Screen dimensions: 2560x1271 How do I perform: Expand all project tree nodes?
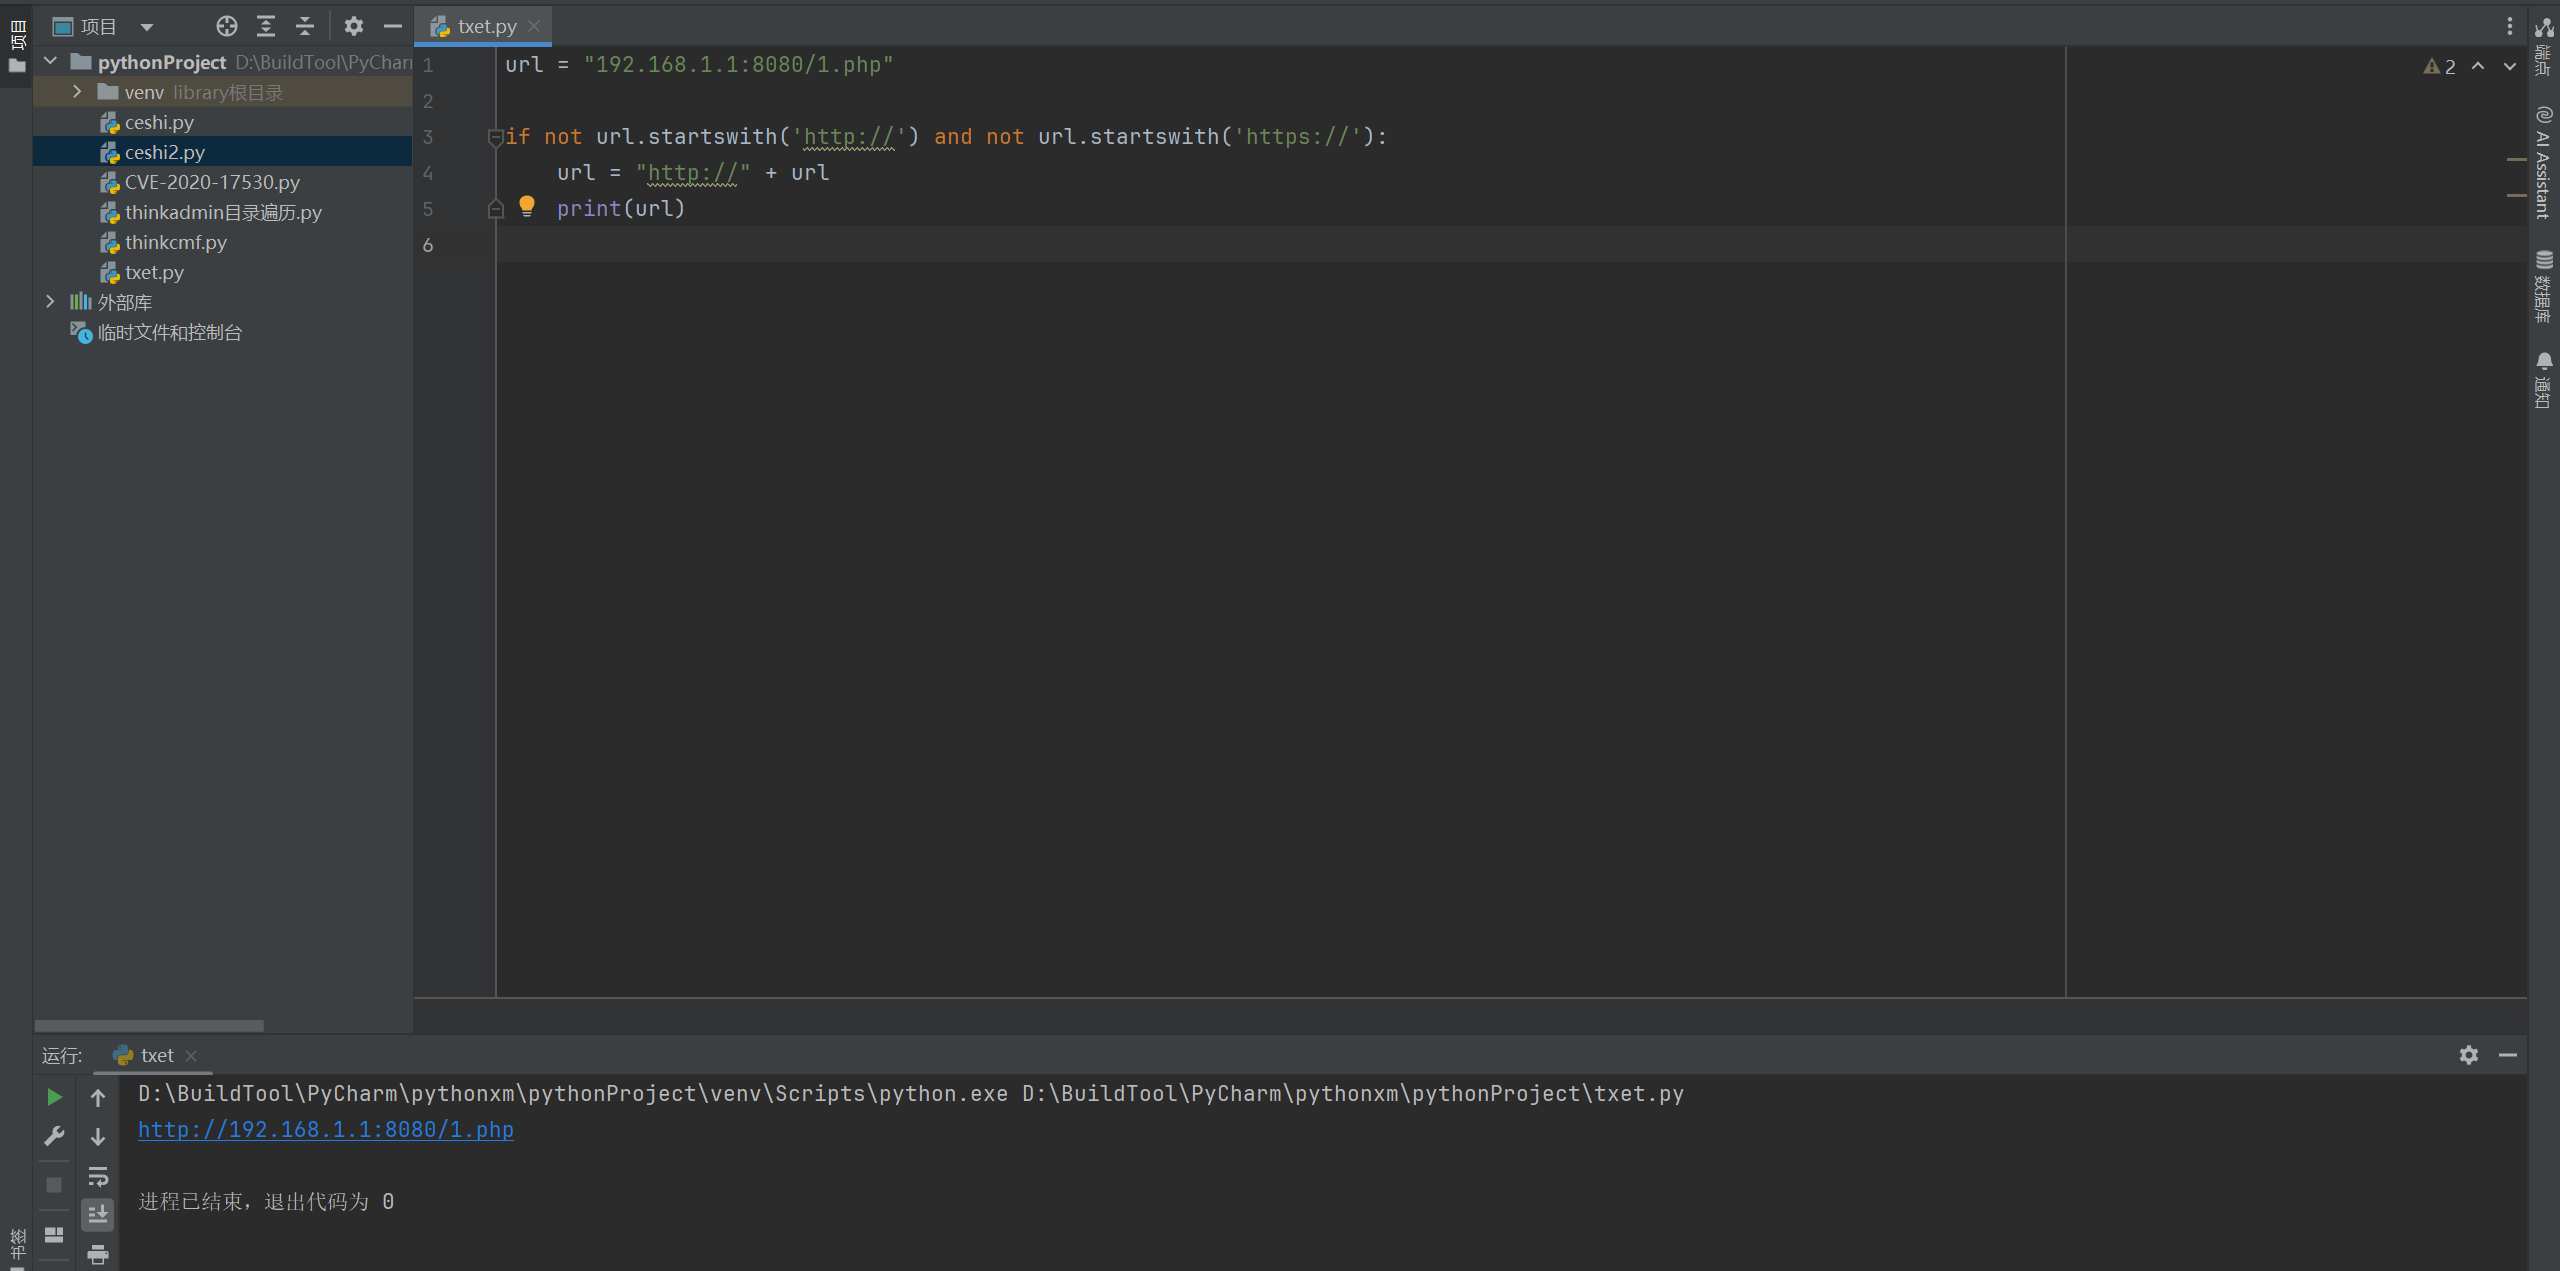[266, 27]
